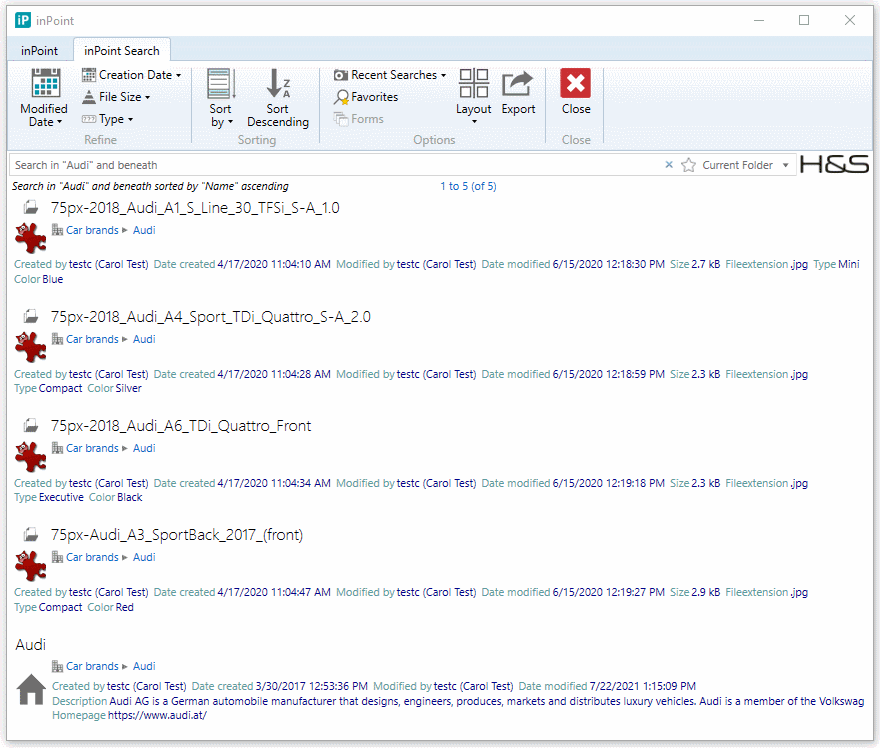Click thumbnail of Audi A6 TDi Quattro result
This screenshot has width=880, height=748.
point(31,455)
